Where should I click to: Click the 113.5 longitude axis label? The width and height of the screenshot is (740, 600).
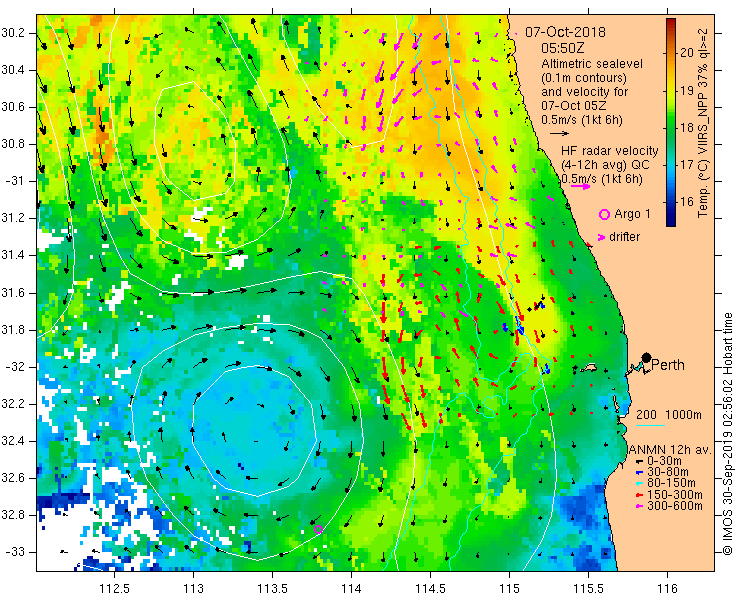(272, 588)
